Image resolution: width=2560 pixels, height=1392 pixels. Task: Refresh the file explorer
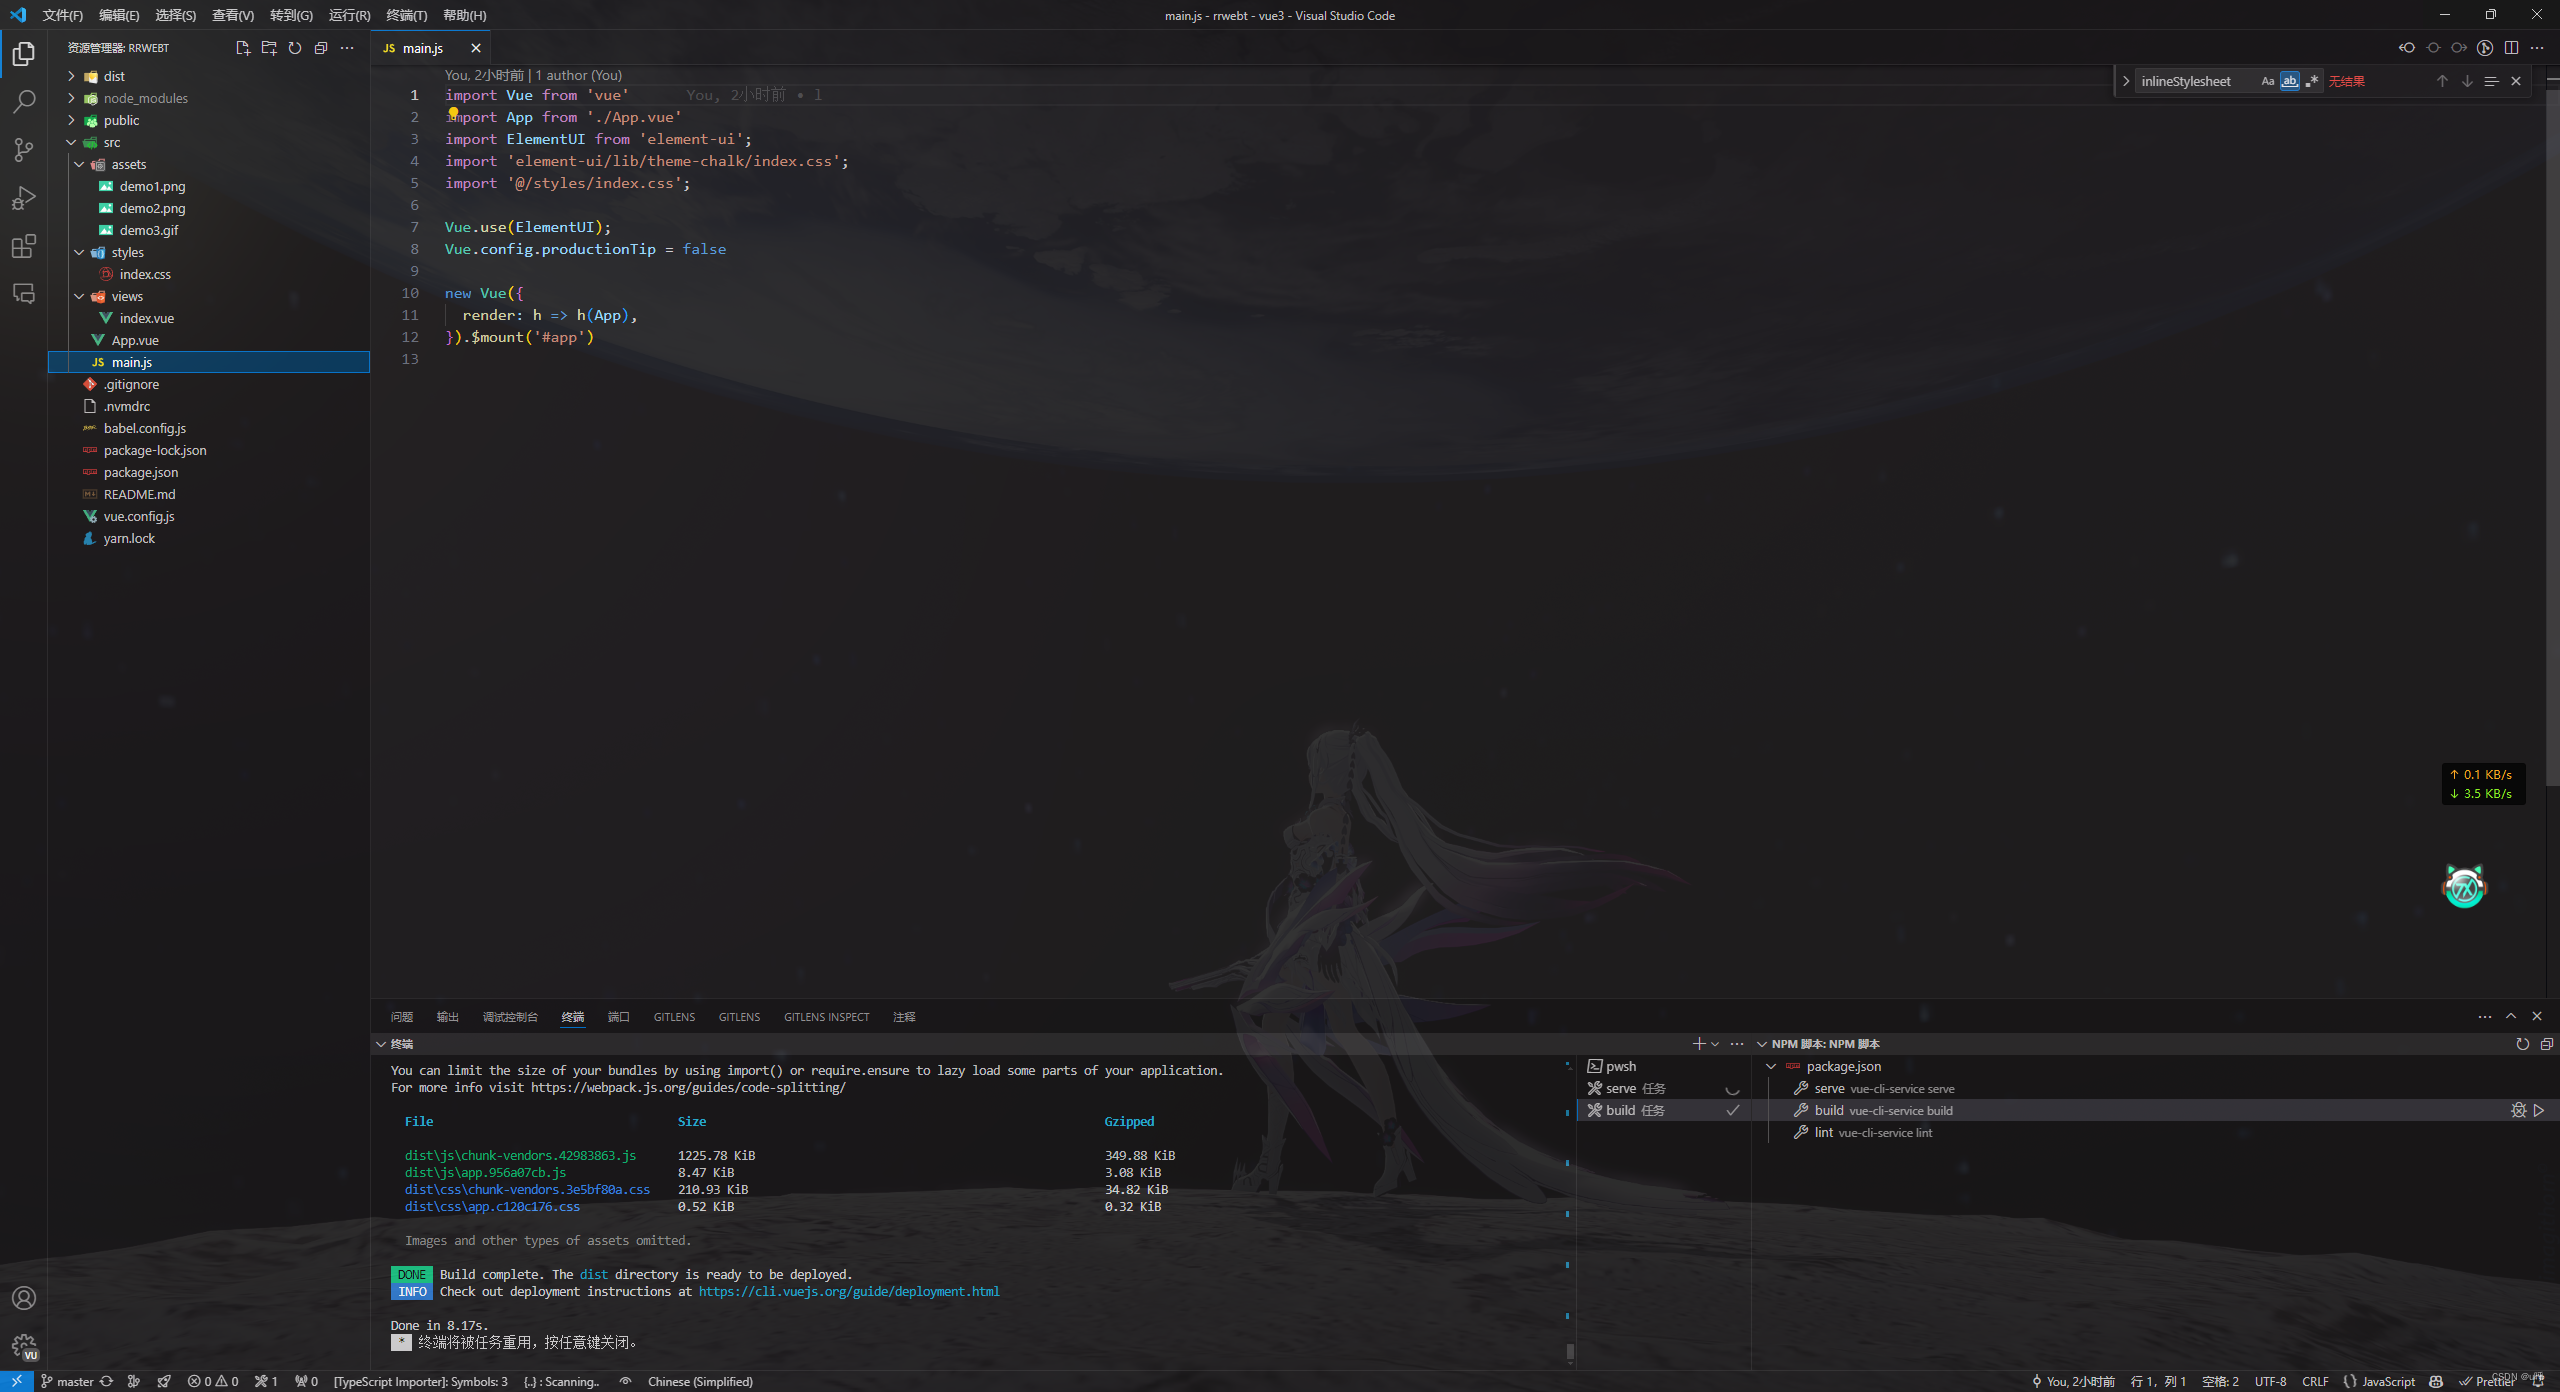tap(295, 48)
